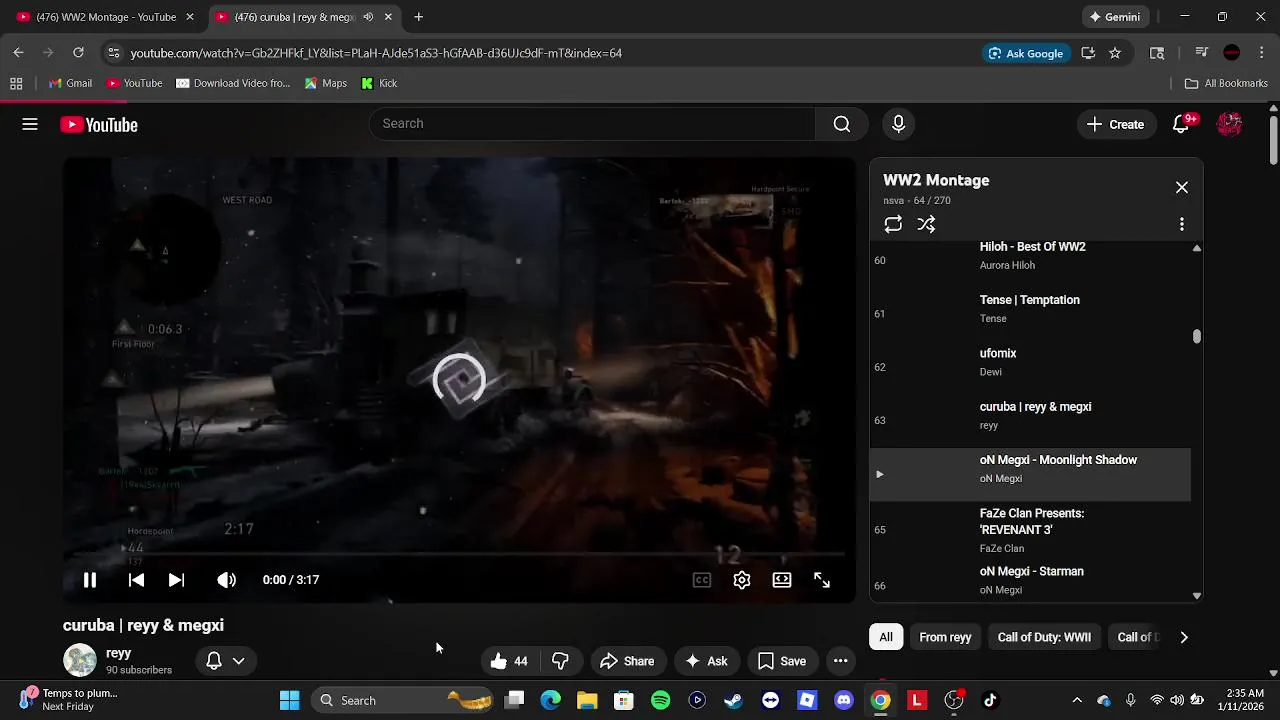Screen dimensions: 1280x720
Task: Start voice search with the microphone
Action: tap(898, 124)
